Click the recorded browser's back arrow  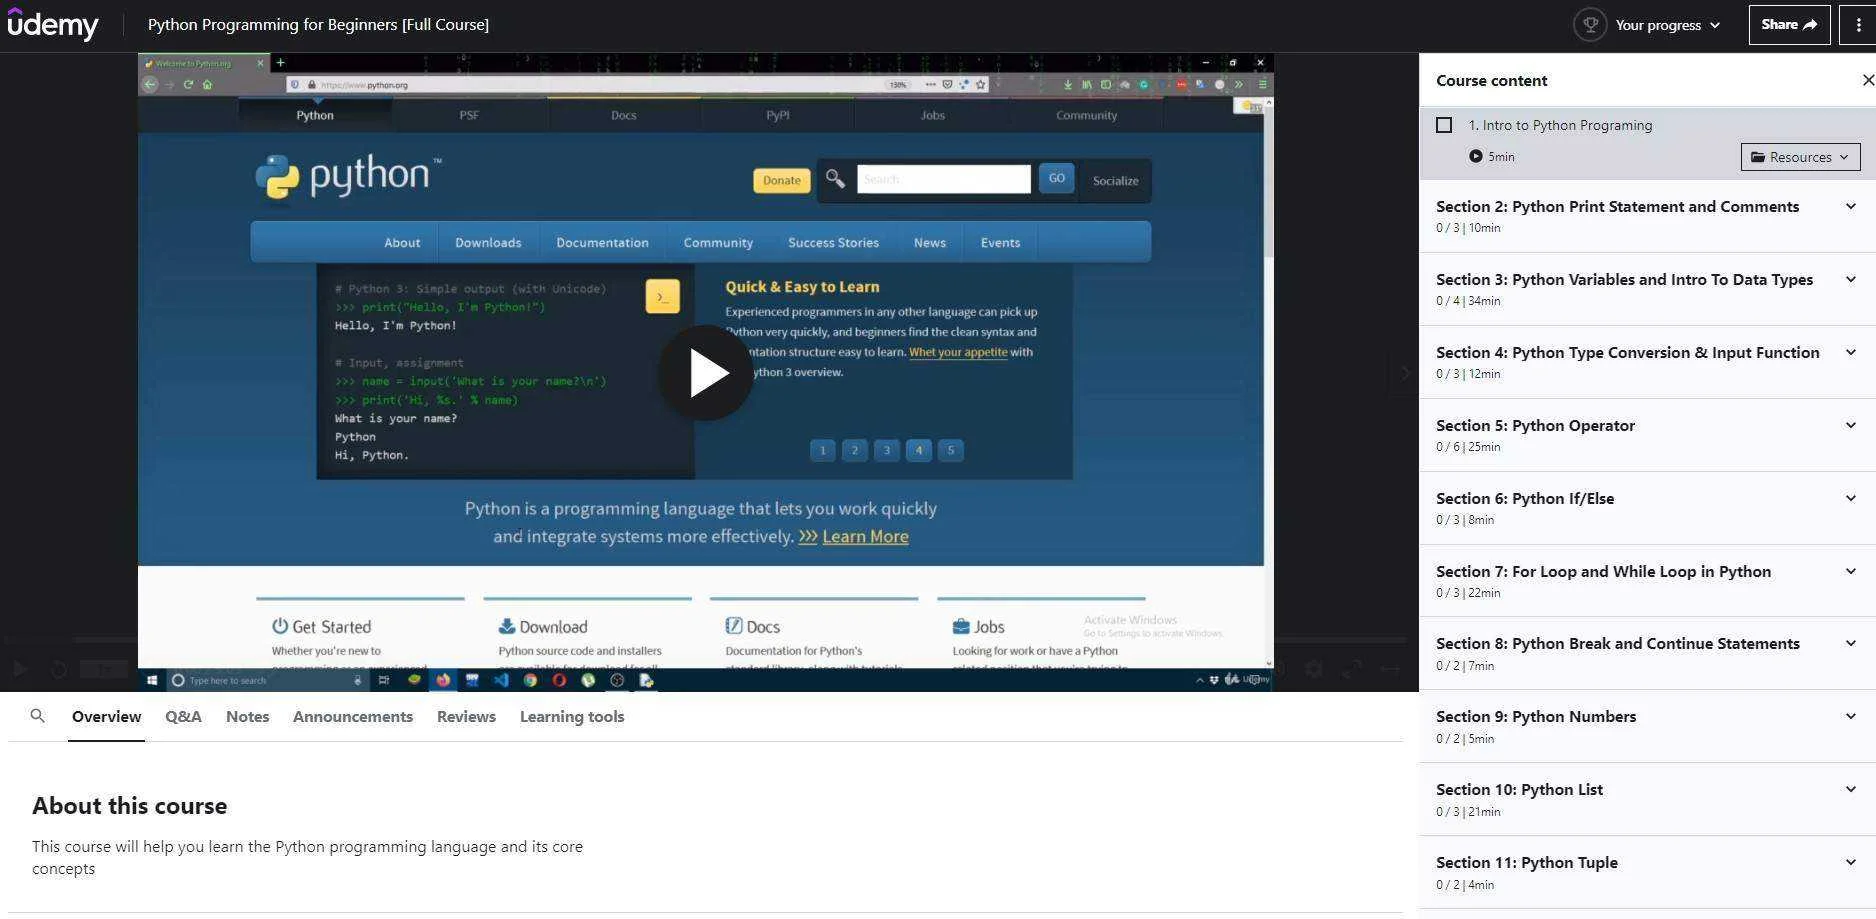[149, 85]
